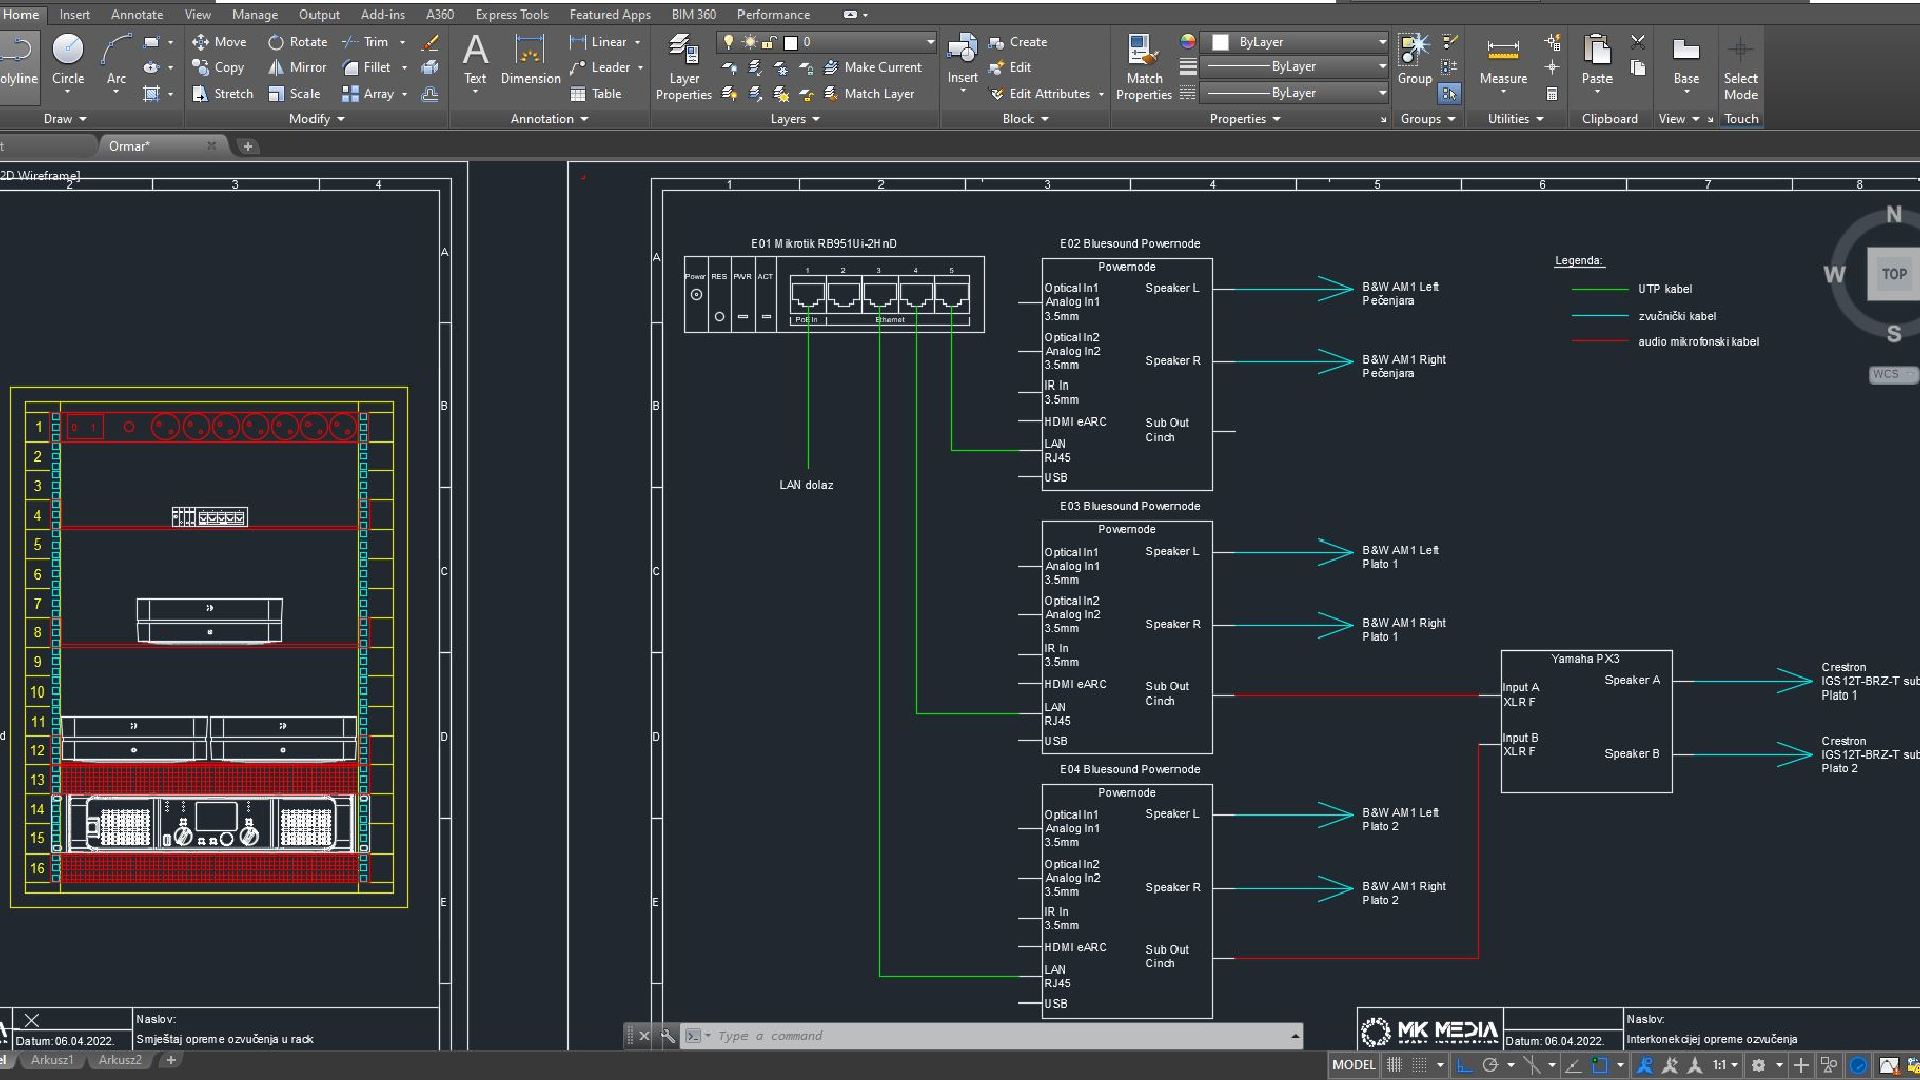Open the layer name dropdown
This screenshot has height=1080, width=1920.
[930, 42]
